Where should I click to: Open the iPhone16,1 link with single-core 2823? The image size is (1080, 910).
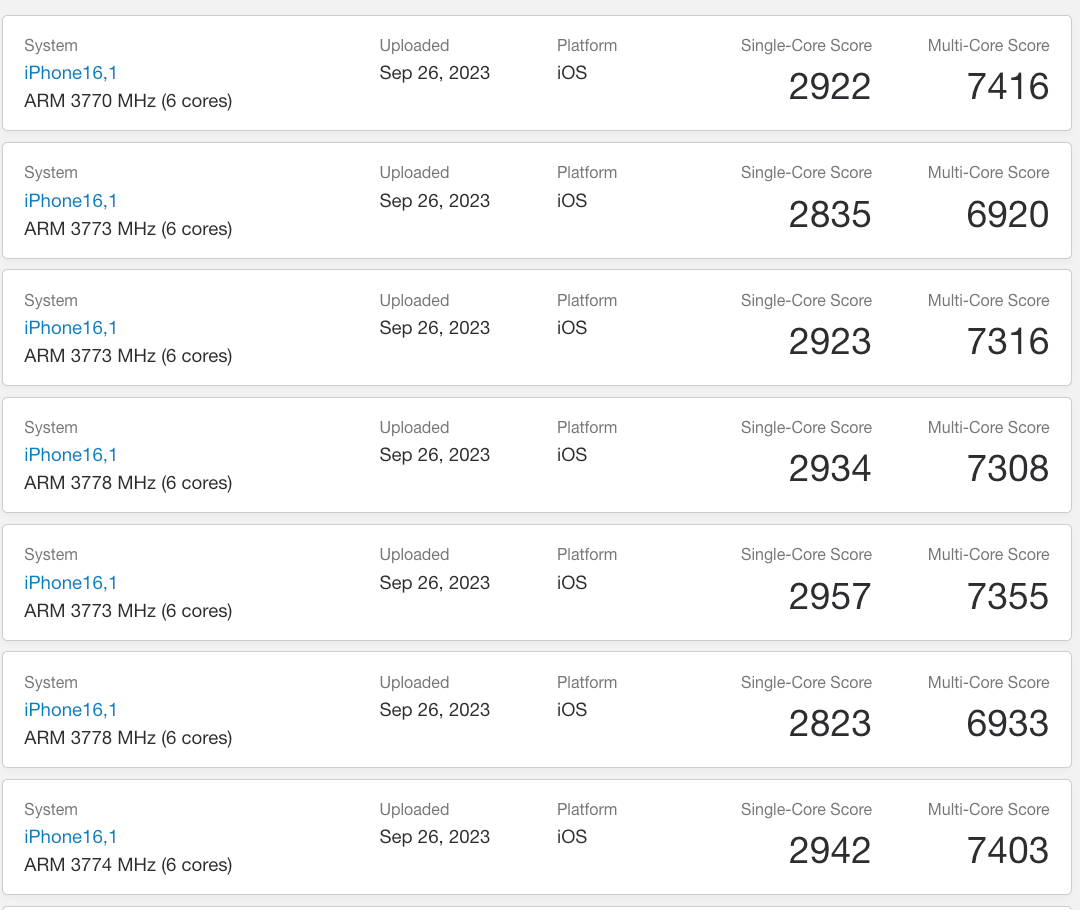click(x=71, y=709)
